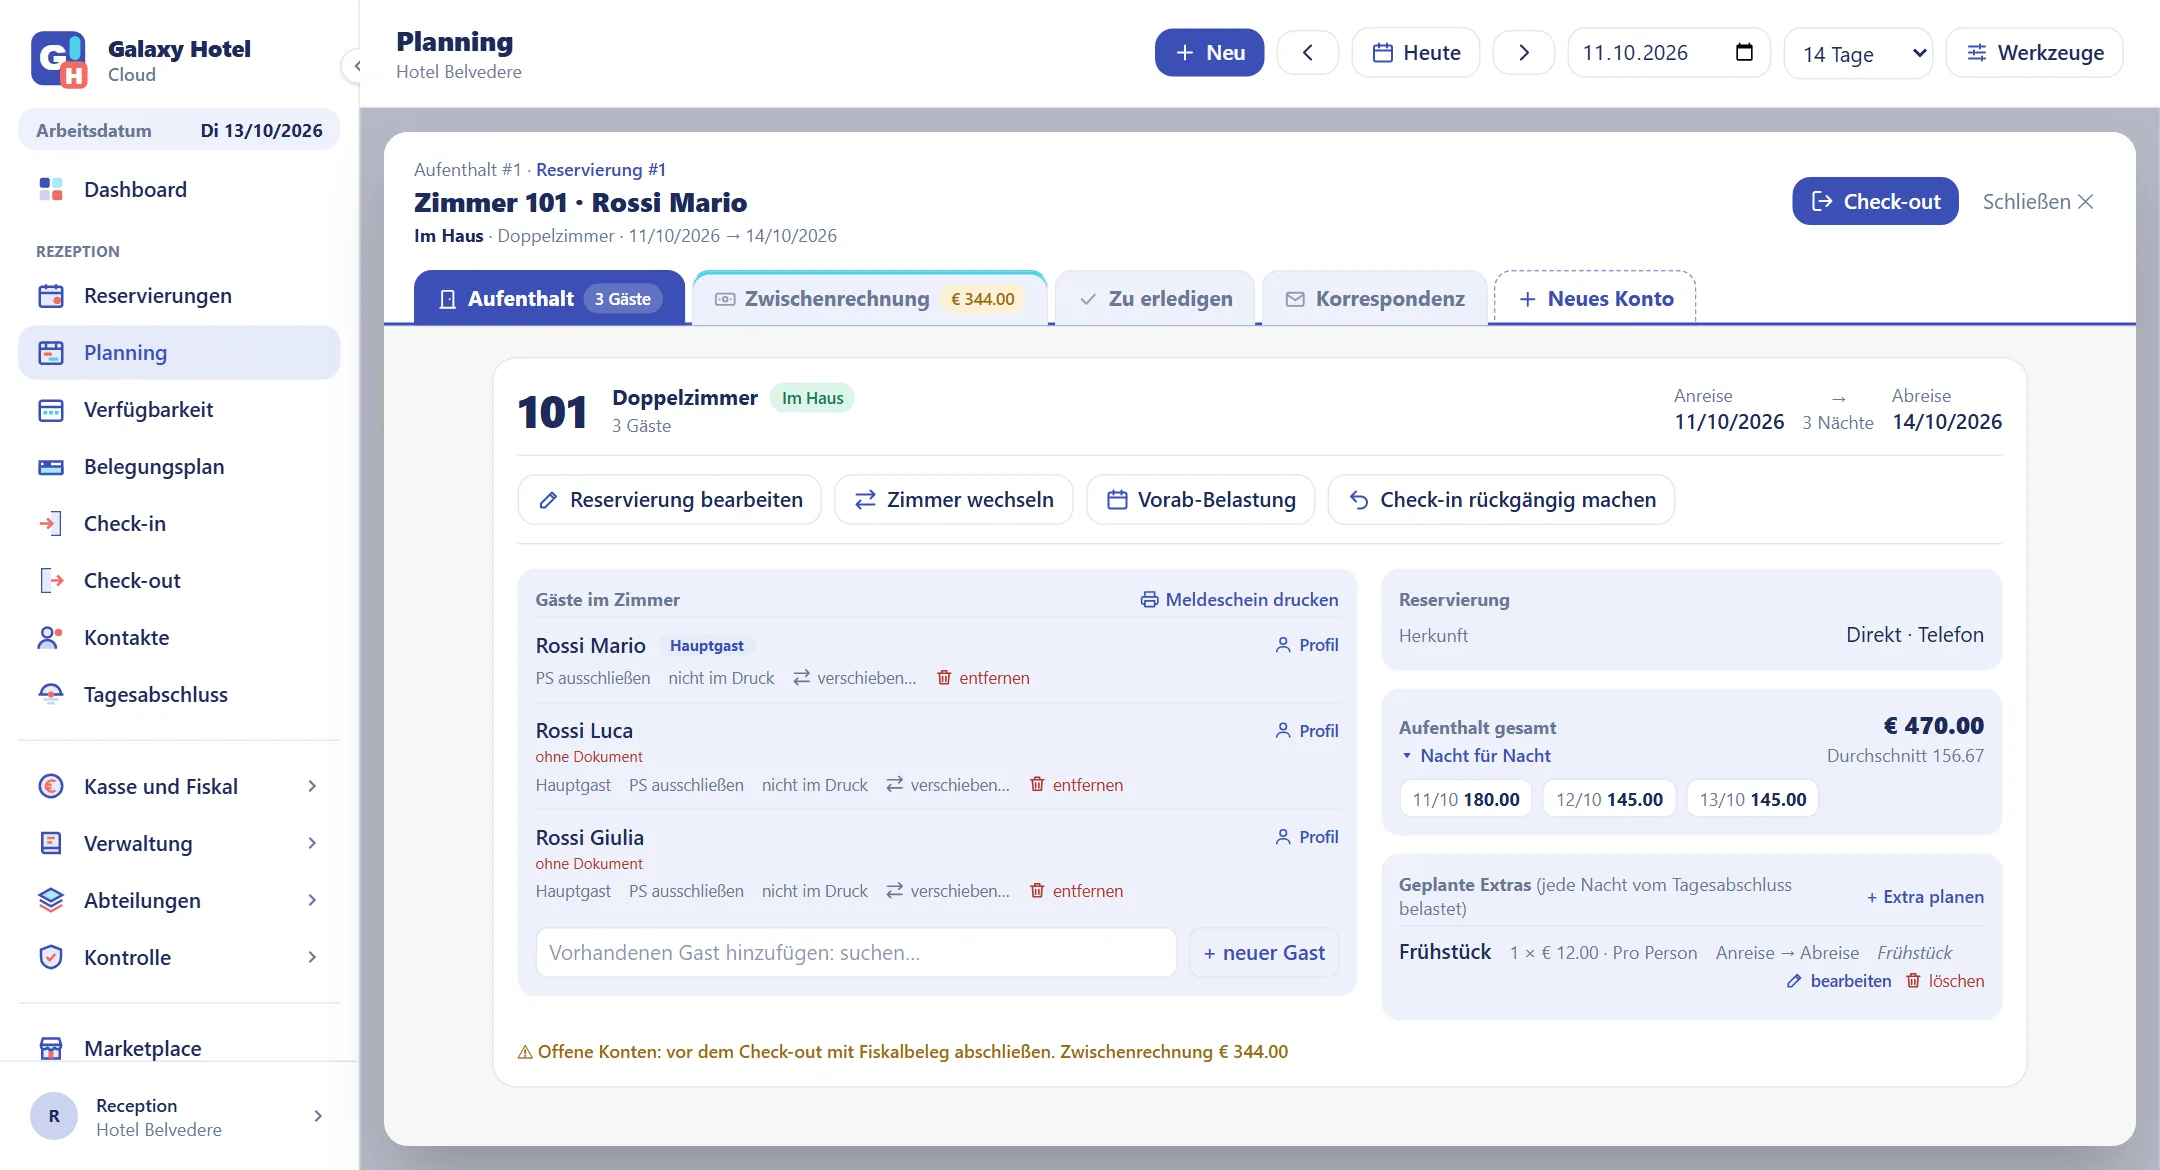Go to previous period arrow
Viewport: 2160px width, 1170px height.
pos(1307,53)
